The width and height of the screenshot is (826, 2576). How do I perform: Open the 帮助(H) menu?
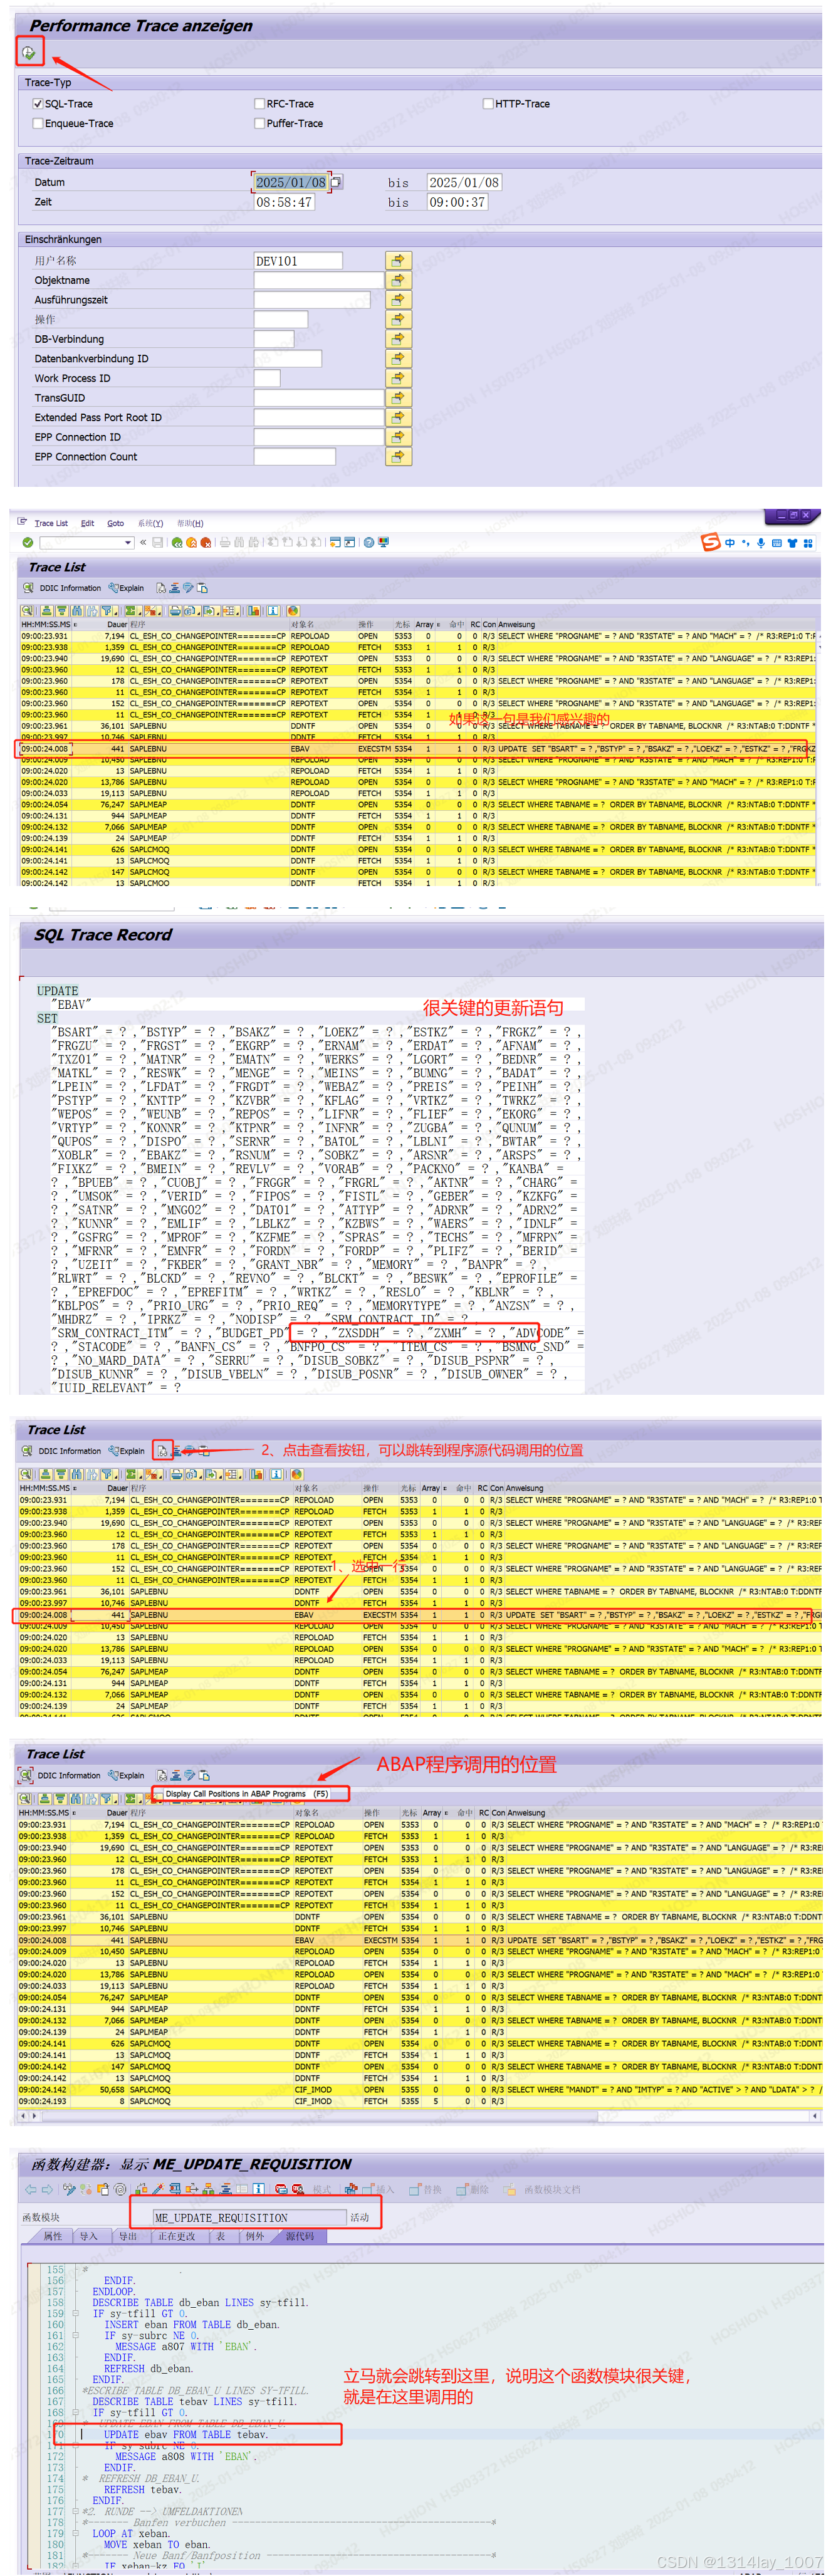tap(190, 523)
